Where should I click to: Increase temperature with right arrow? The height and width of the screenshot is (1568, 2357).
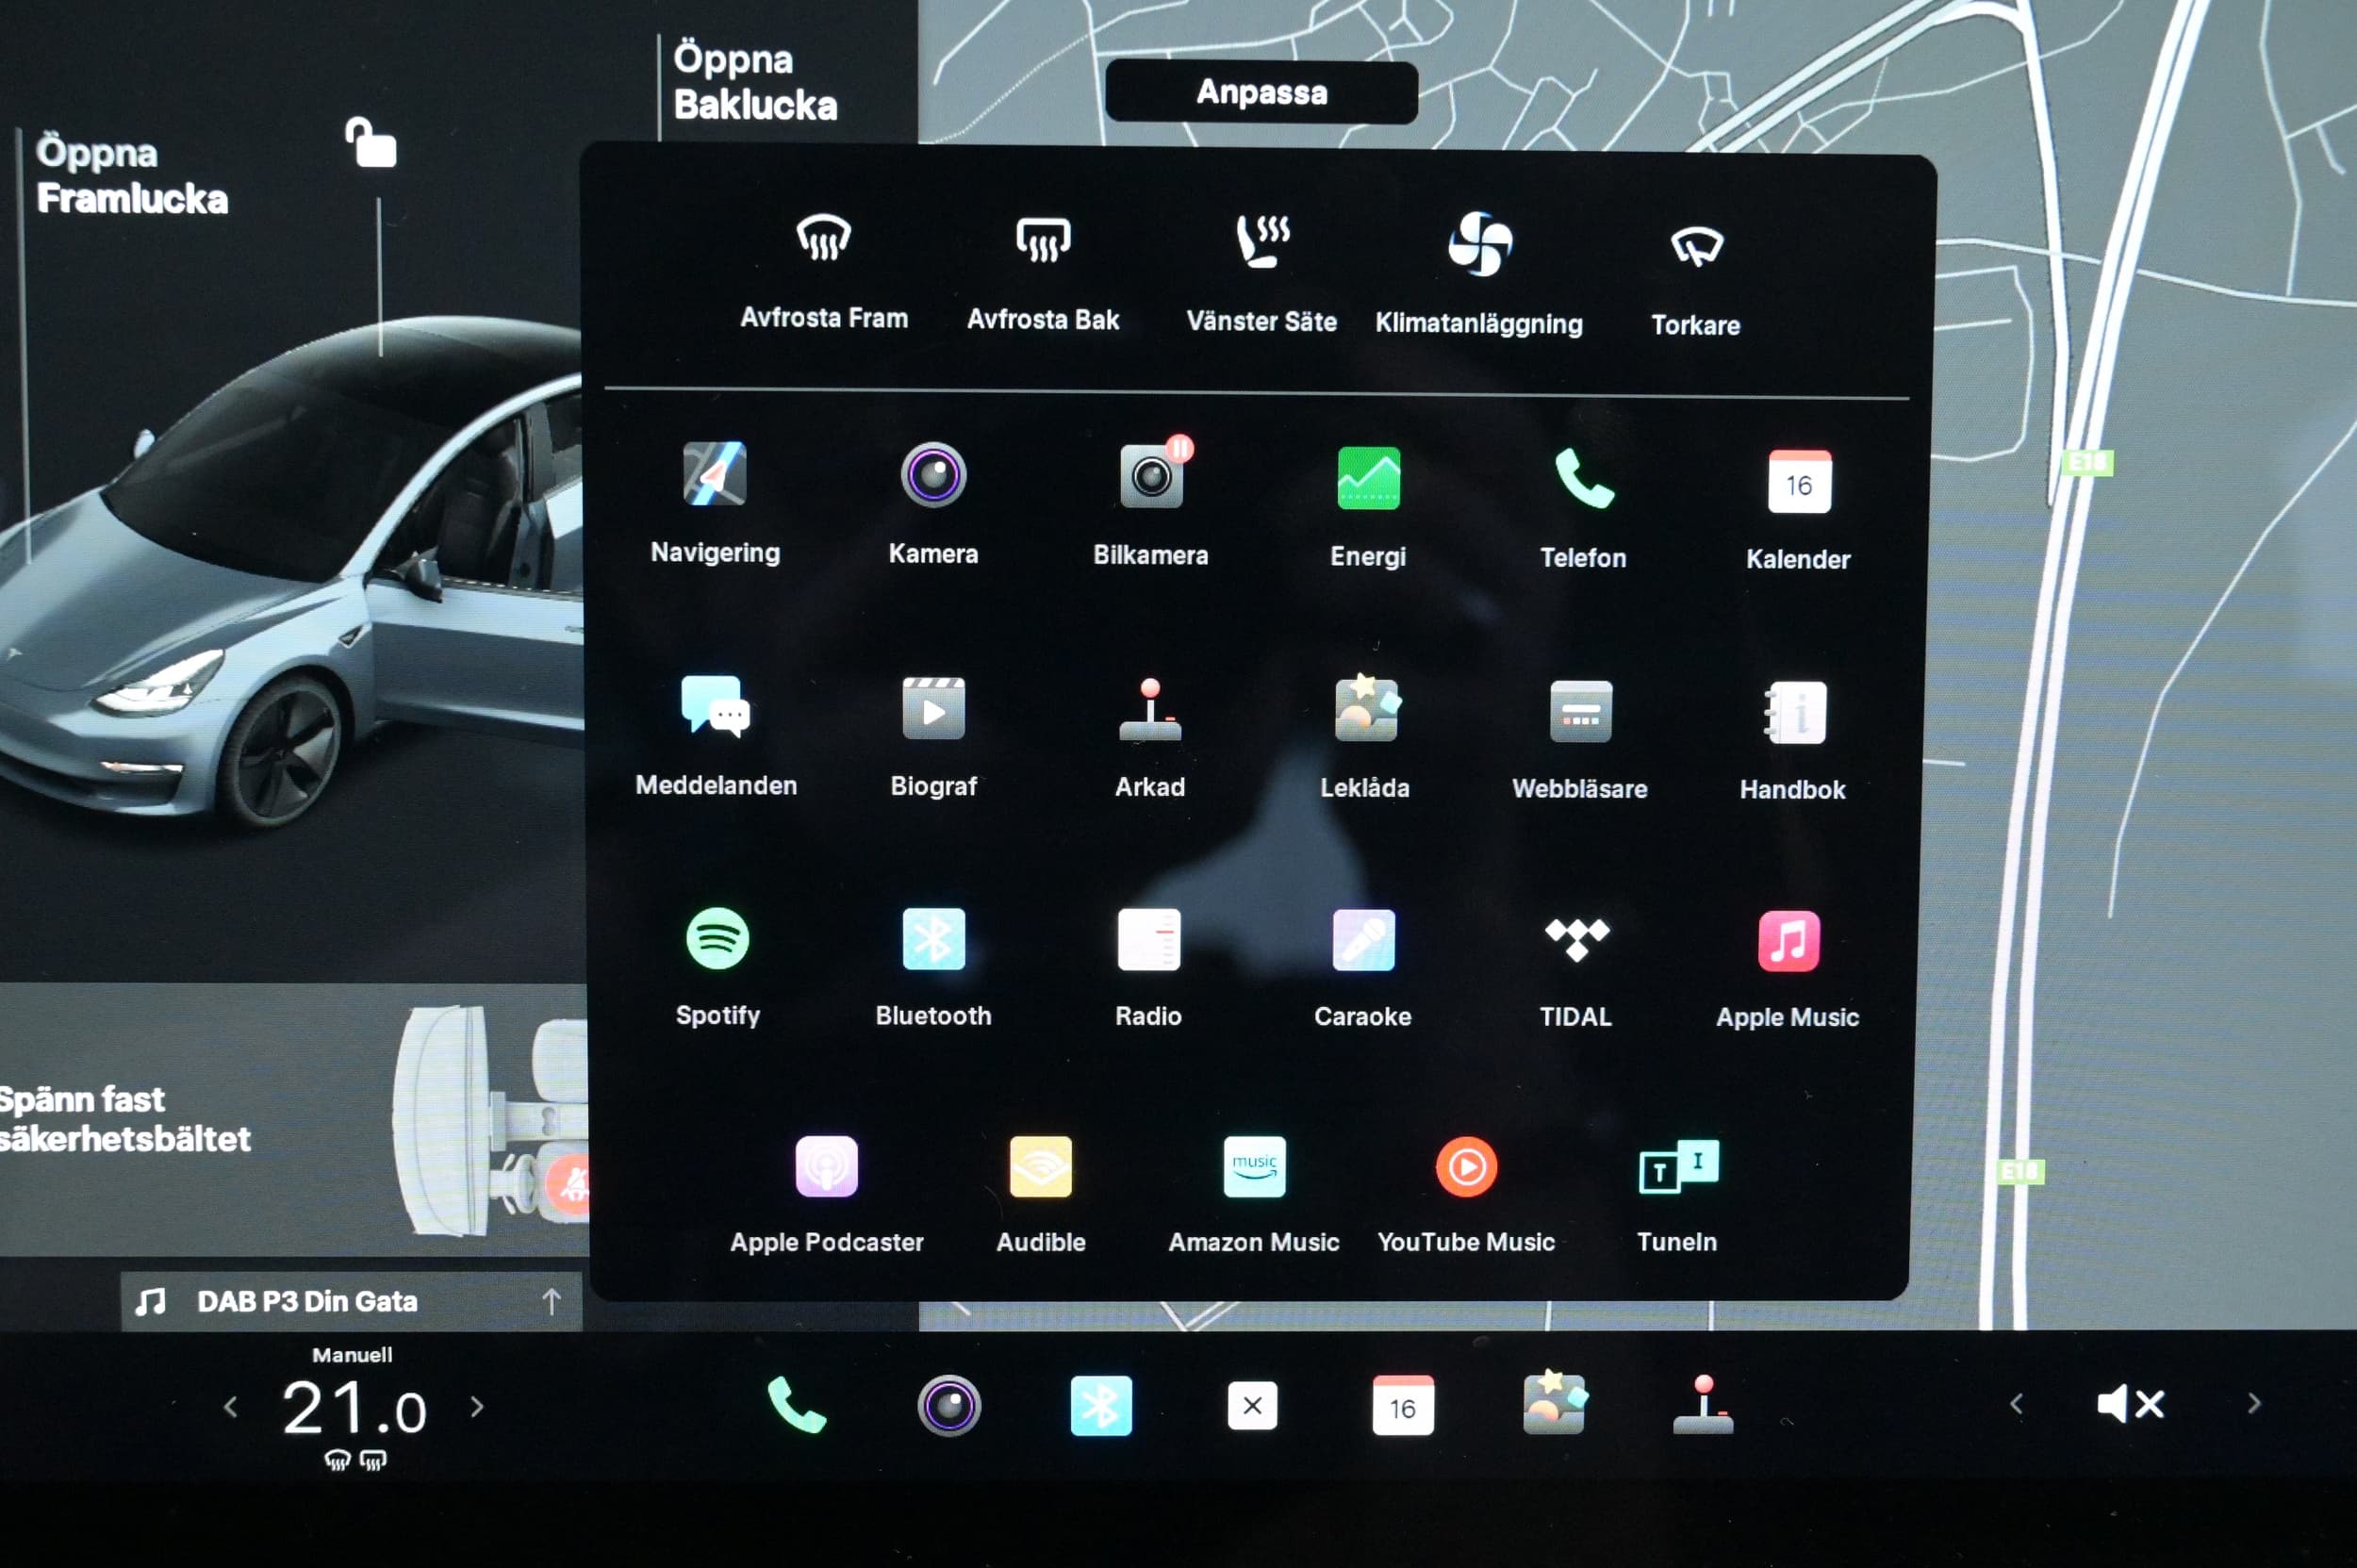click(x=477, y=1408)
